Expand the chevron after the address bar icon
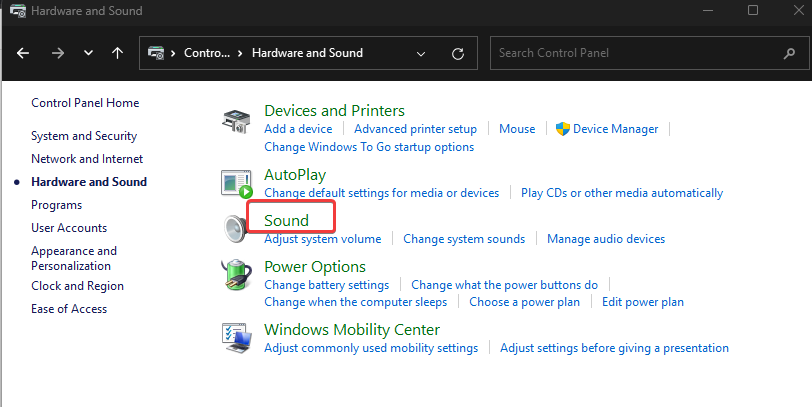 click(x=173, y=53)
